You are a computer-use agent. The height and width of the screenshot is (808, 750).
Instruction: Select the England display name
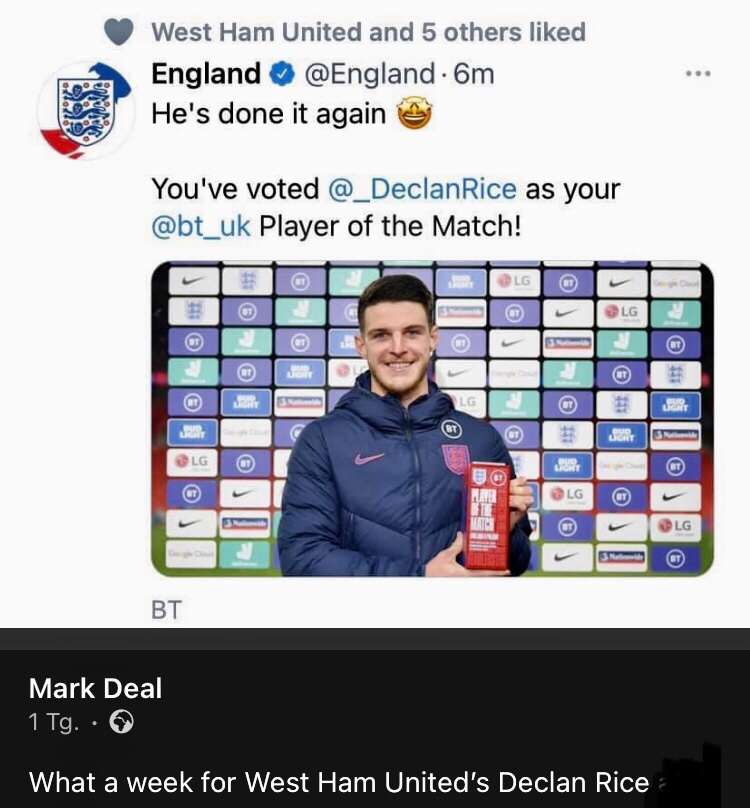point(206,74)
